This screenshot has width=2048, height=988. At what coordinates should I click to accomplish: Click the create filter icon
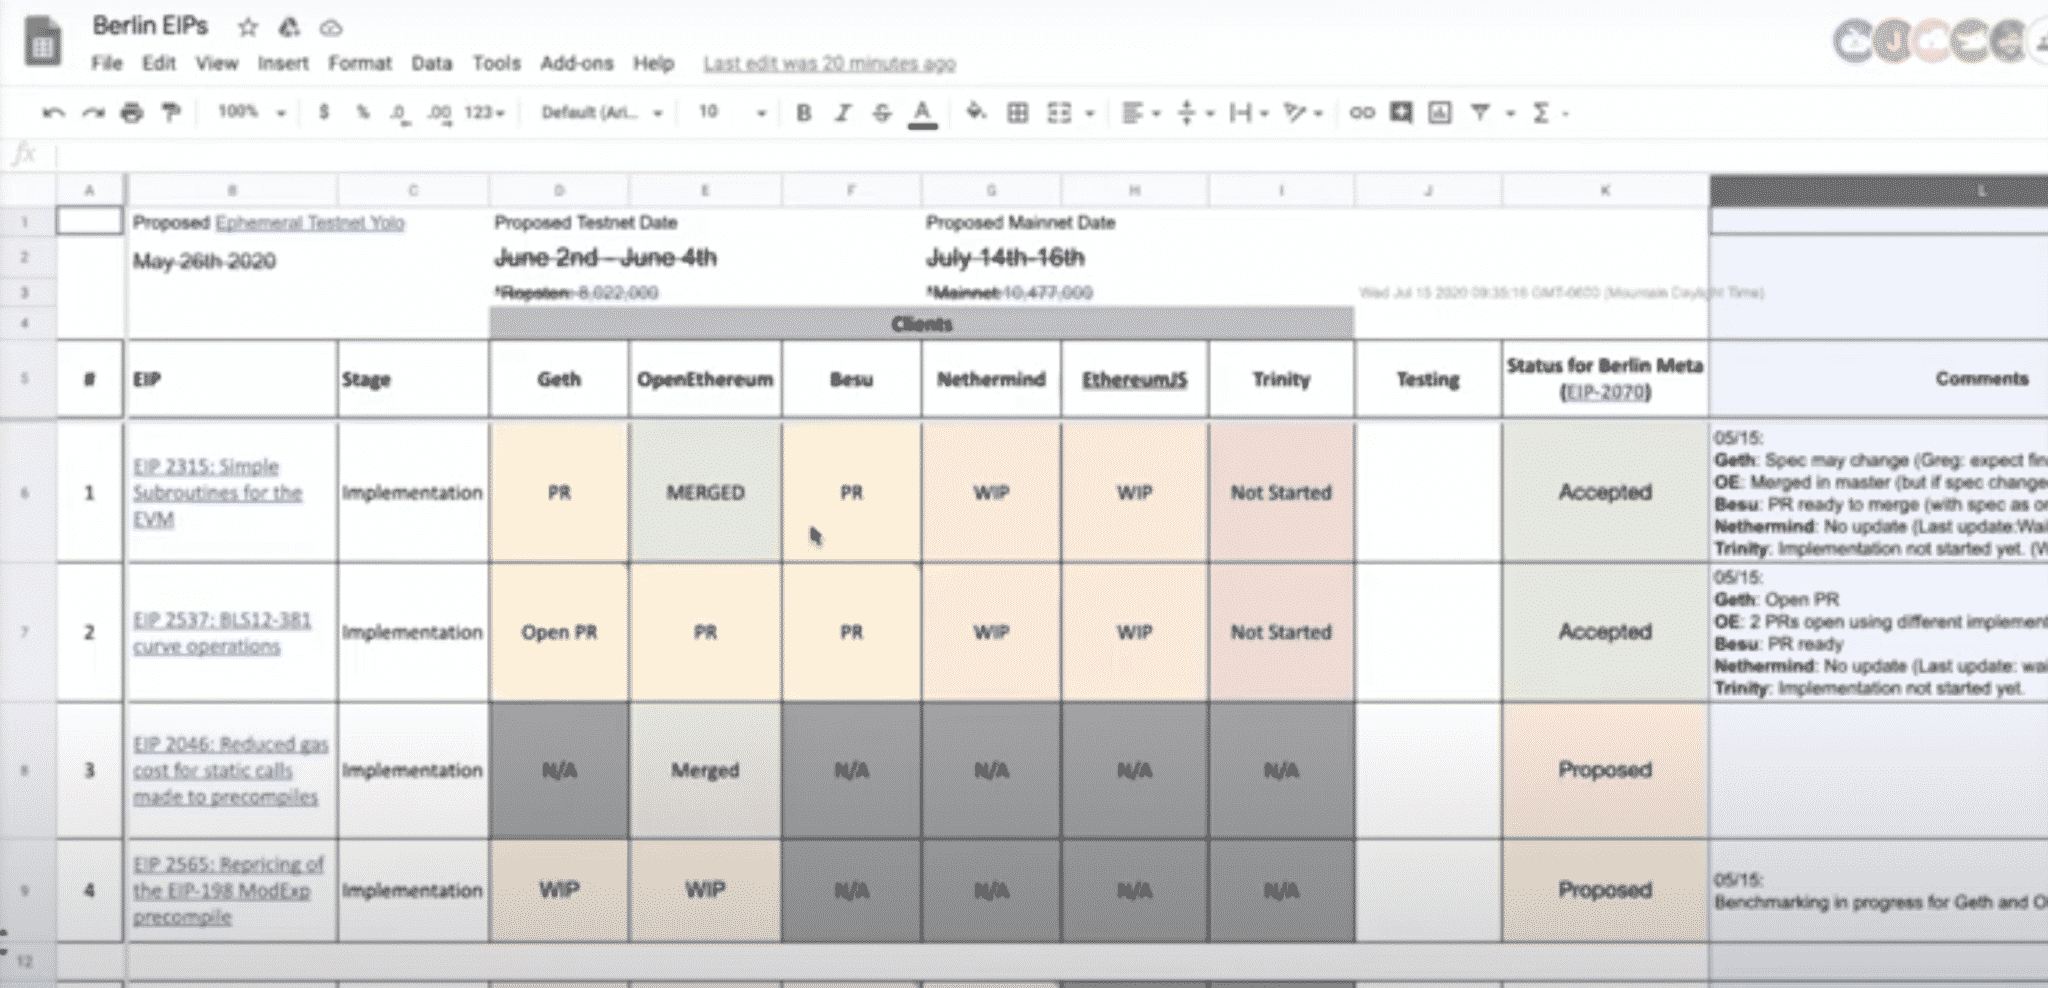click(x=1480, y=113)
